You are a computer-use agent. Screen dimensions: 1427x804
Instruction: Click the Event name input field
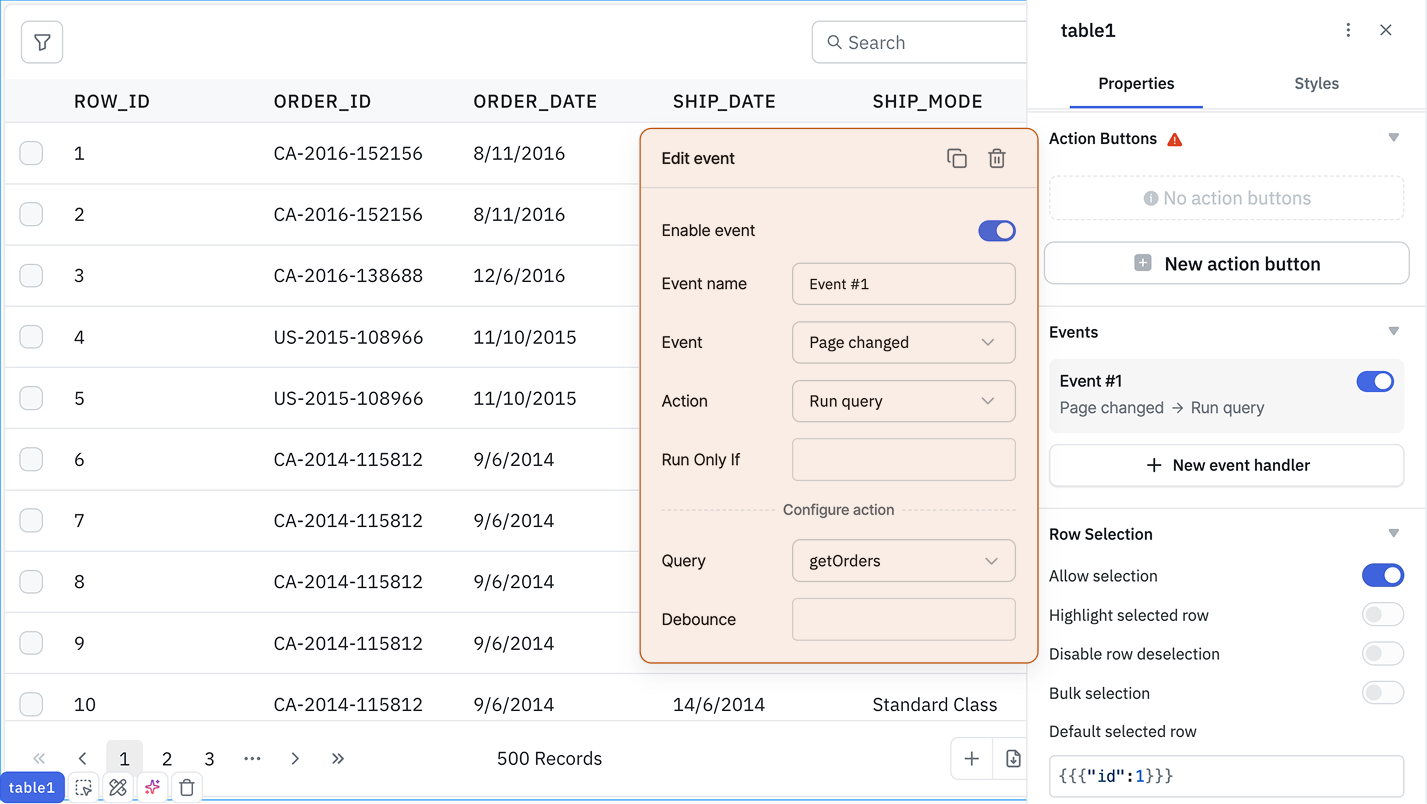pos(904,284)
